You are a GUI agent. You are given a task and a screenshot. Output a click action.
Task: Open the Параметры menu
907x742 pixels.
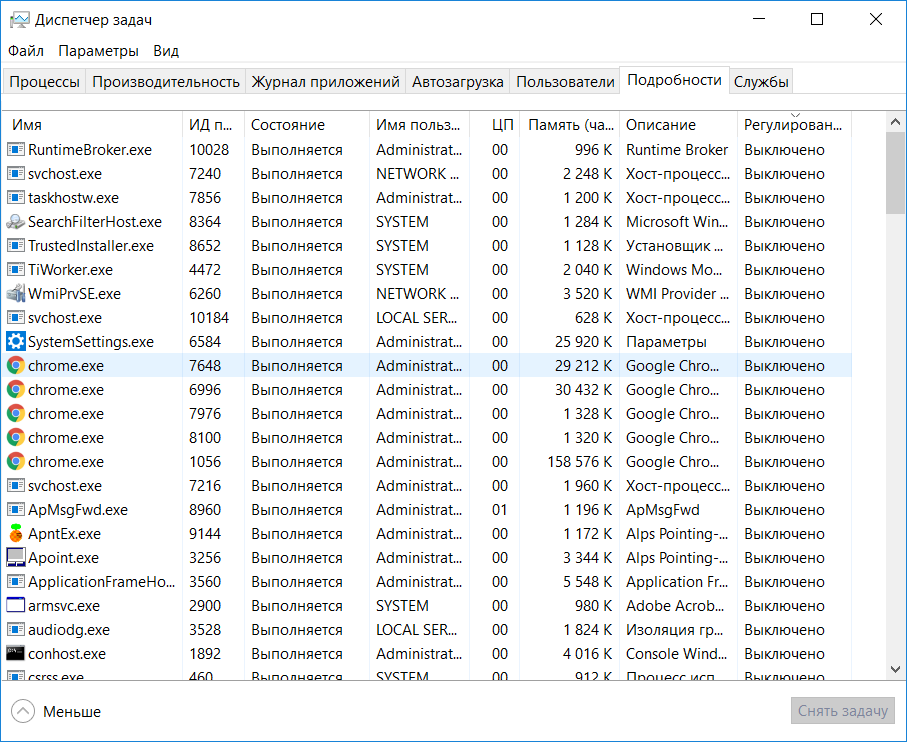(98, 51)
